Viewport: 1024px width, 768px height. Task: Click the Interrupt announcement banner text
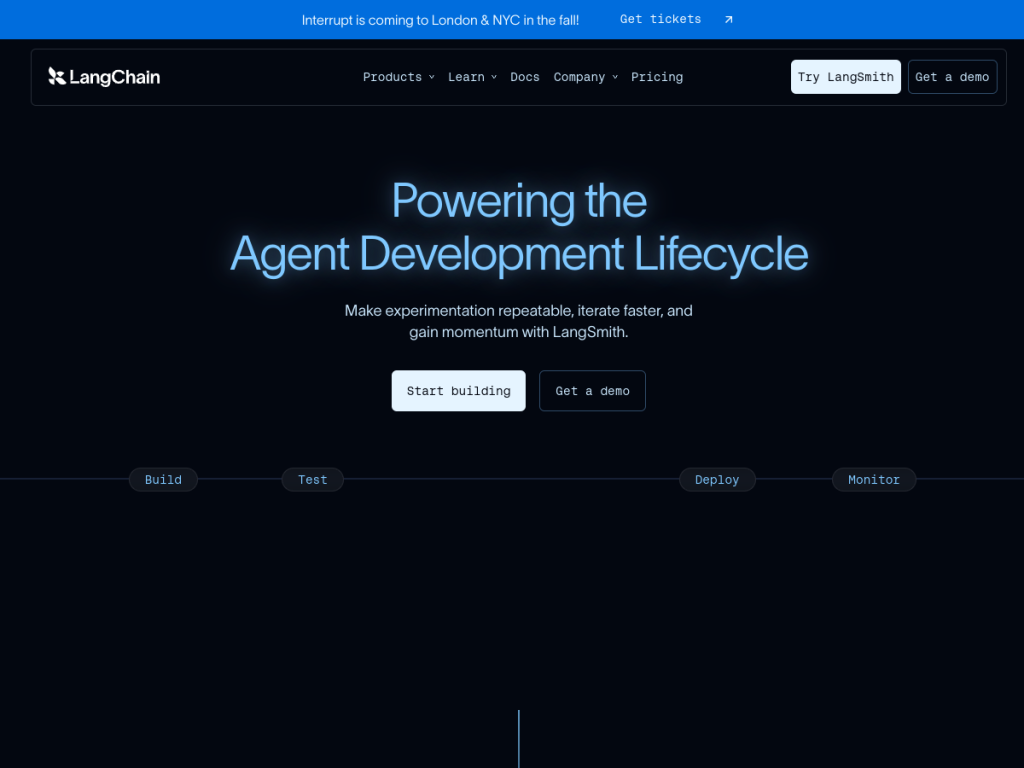click(440, 20)
